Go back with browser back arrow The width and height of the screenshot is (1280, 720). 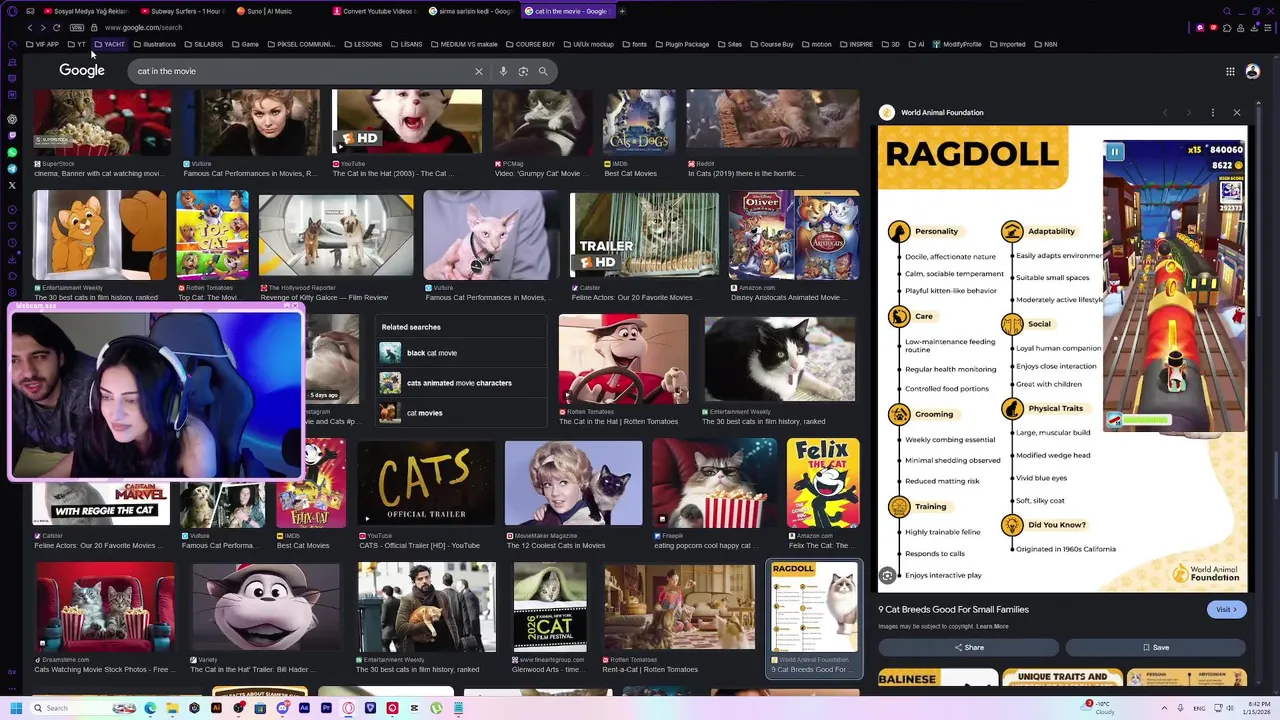[30, 28]
